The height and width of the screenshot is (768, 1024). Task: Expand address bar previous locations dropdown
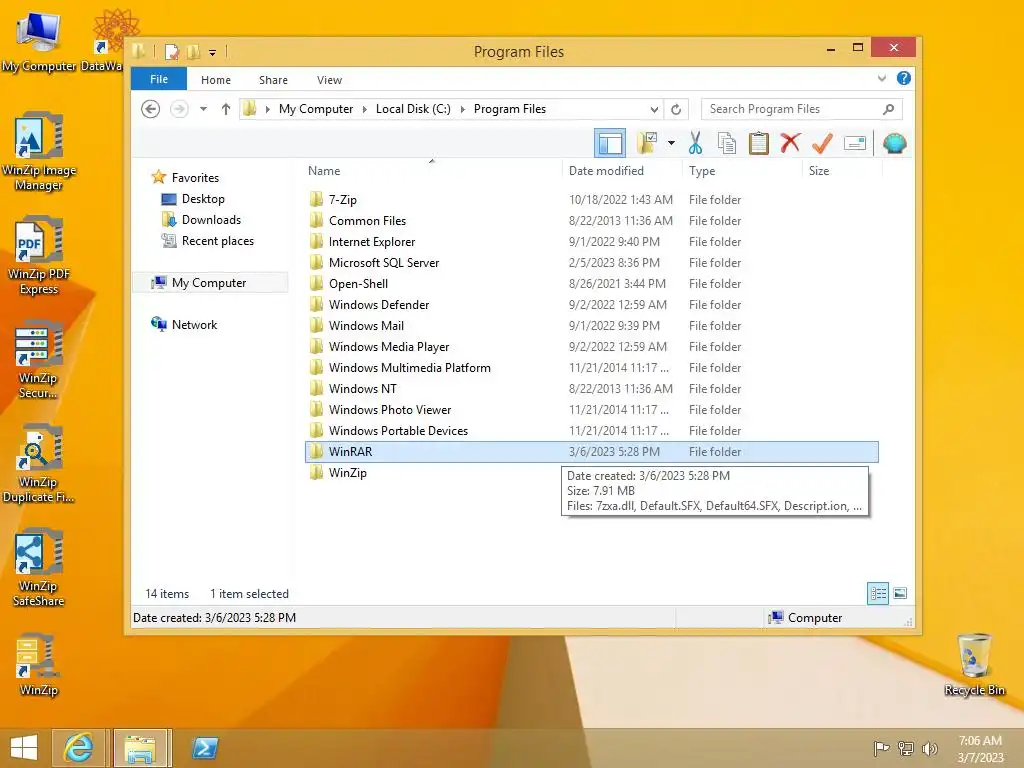[x=654, y=109]
